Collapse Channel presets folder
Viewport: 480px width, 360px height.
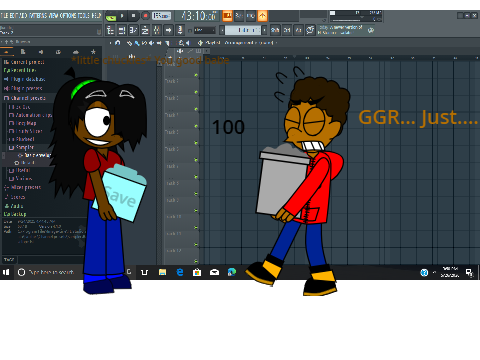pos(24,98)
